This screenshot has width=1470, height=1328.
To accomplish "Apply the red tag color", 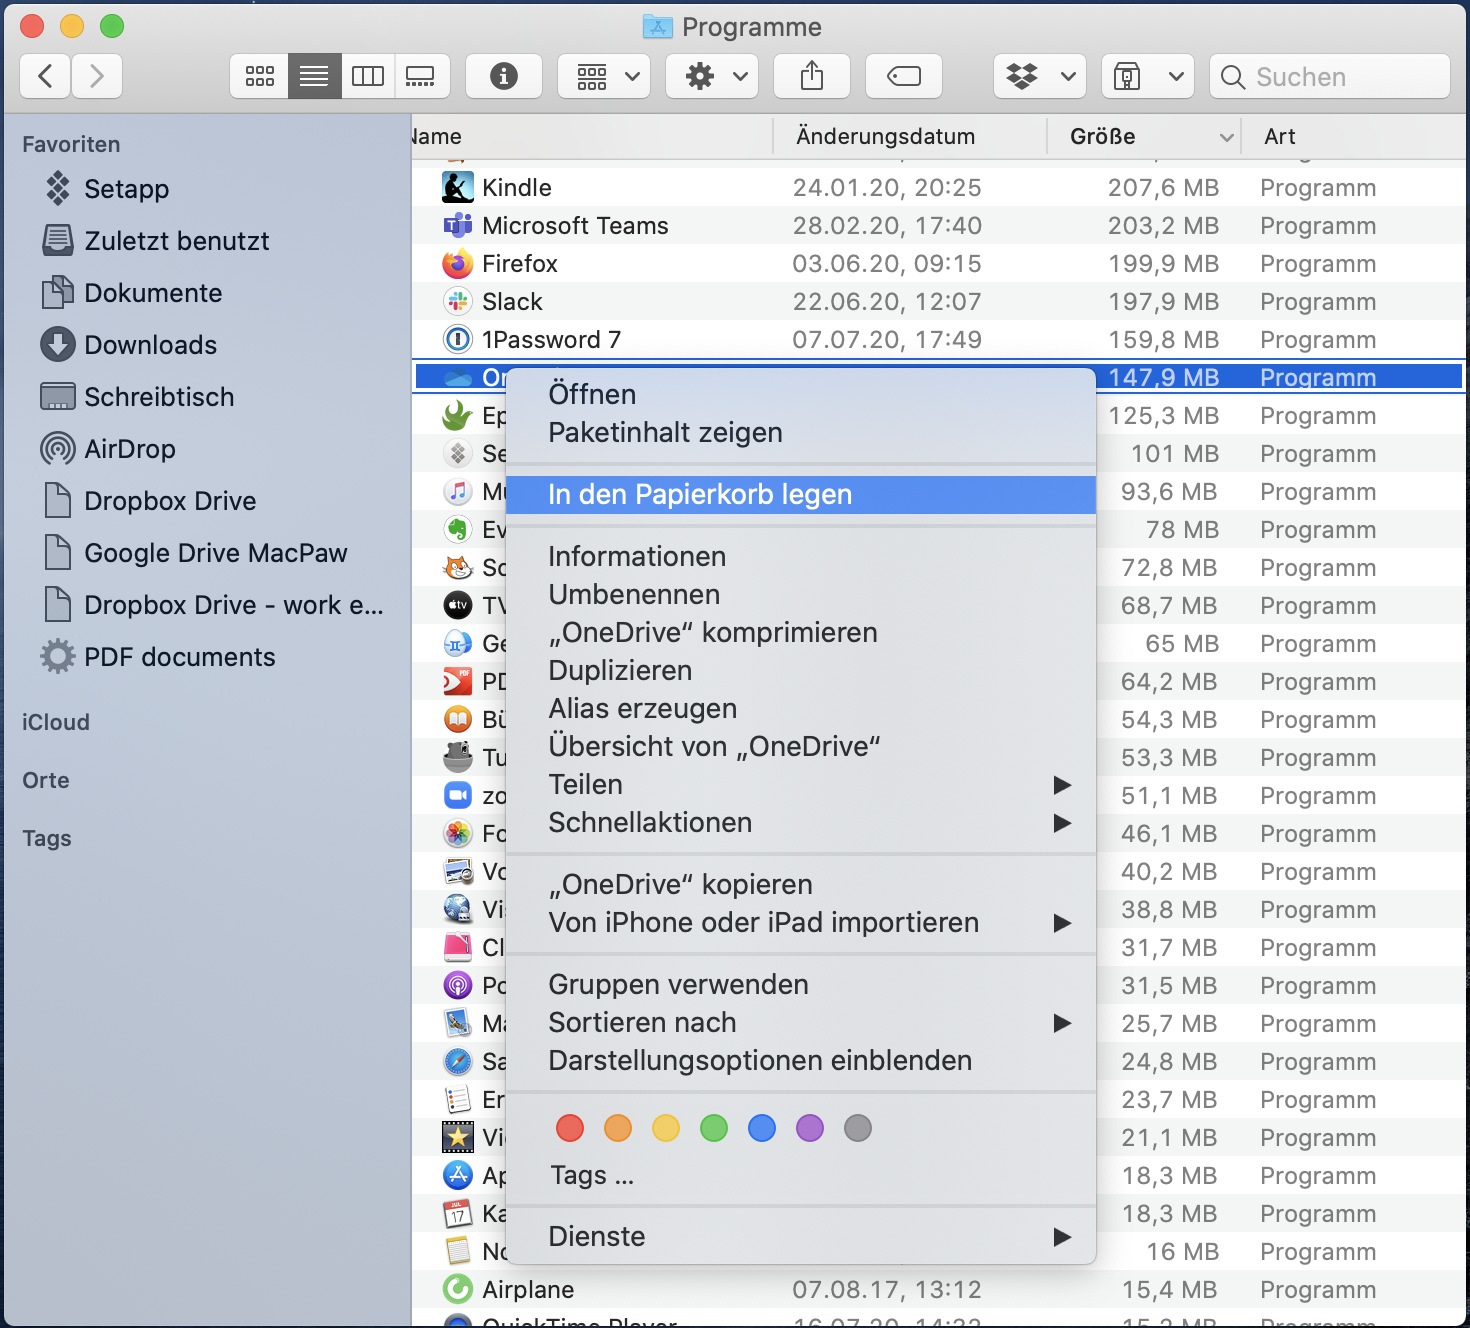I will (x=570, y=1128).
